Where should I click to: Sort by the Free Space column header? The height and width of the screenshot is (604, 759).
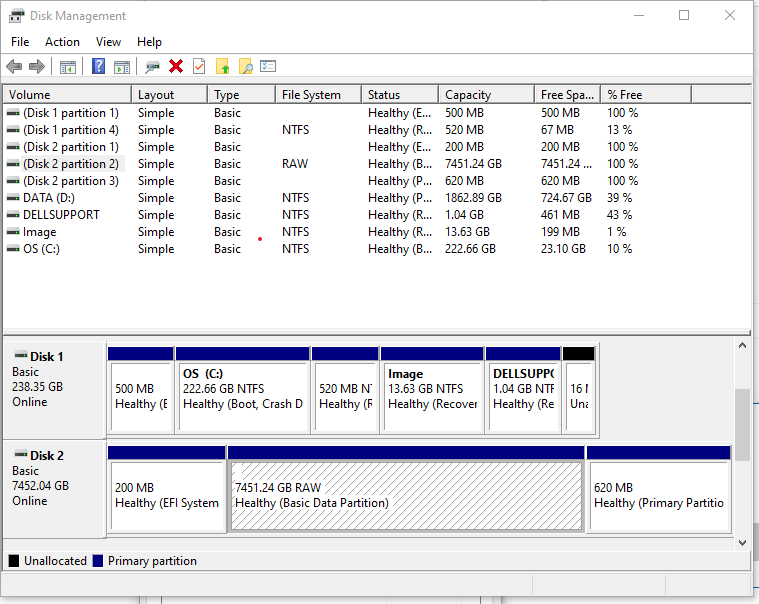click(567, 95)
